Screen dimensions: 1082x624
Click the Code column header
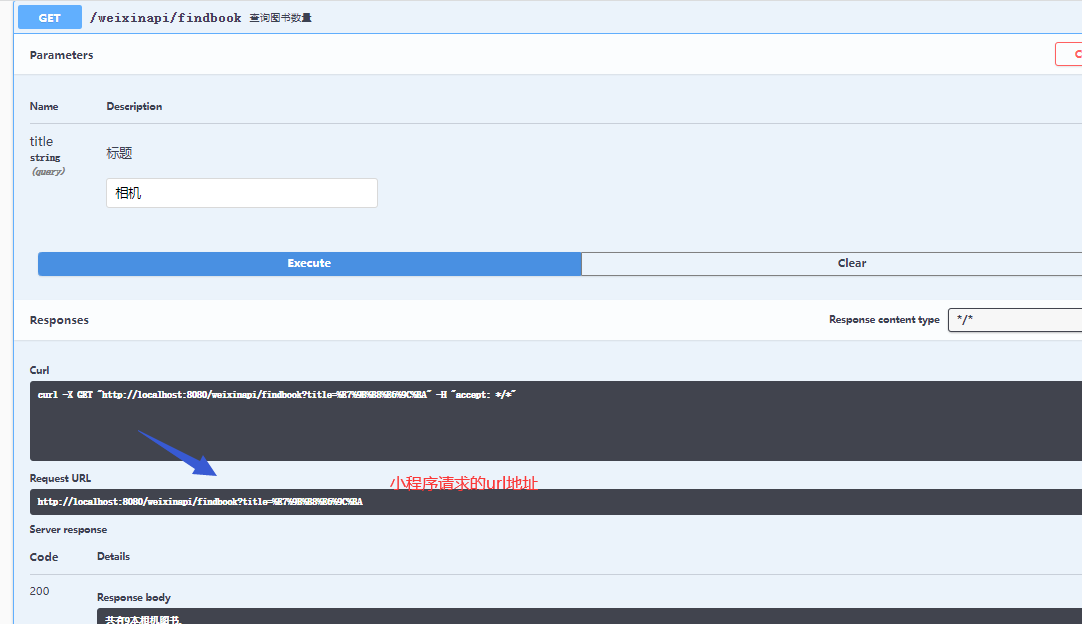pos(44,557)
